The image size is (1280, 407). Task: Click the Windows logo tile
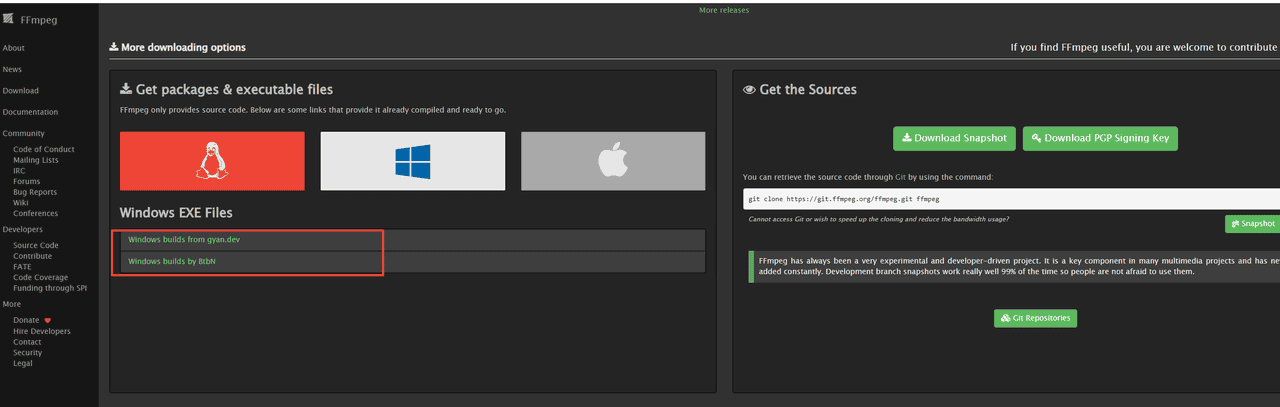coord(412,161)
